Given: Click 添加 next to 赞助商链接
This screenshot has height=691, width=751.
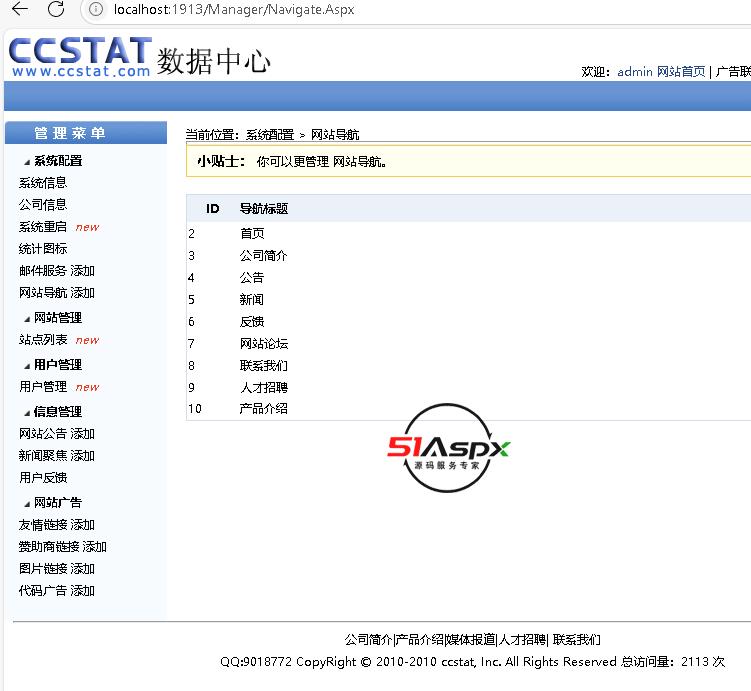Looking at the screenshot, I should (95, 547).
